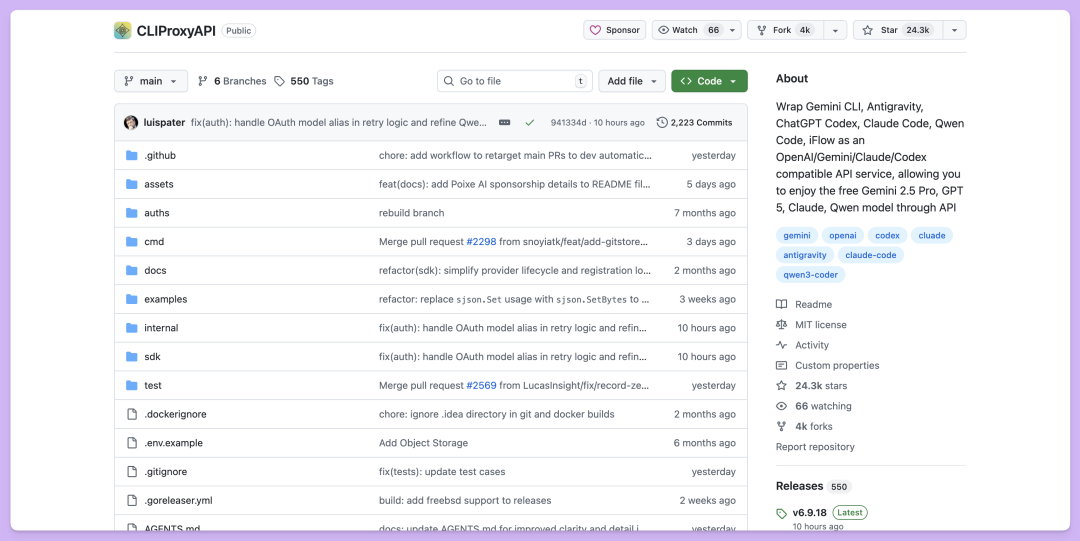The height and width of the screenshot is (541, 1080).
Task: Click the MIT license scale icon
Action: pyautogui.click(x=782, y=325)
